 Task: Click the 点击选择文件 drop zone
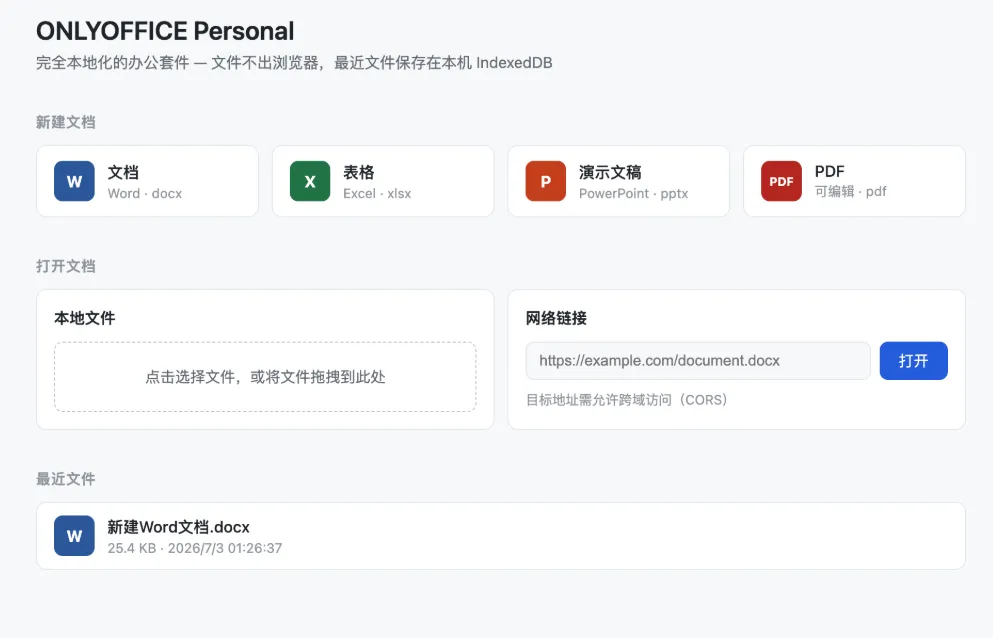[x=265, y=377]
